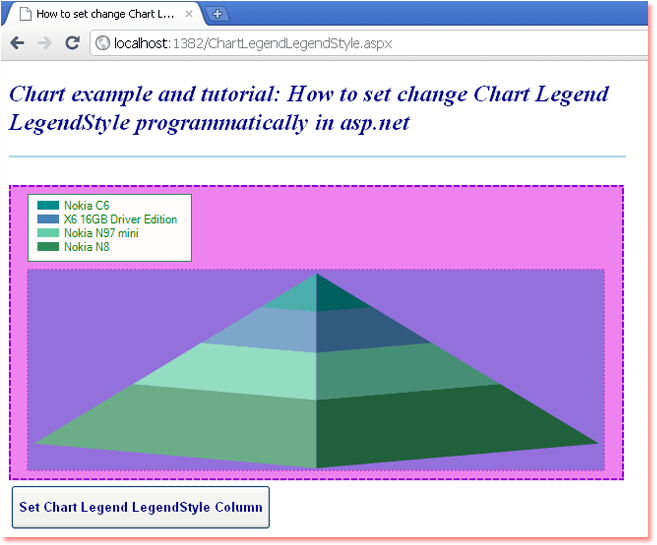The image size is (657, 545).
Task: Select the 'How to set change Chart L...' tab
Action: [103, 14]
